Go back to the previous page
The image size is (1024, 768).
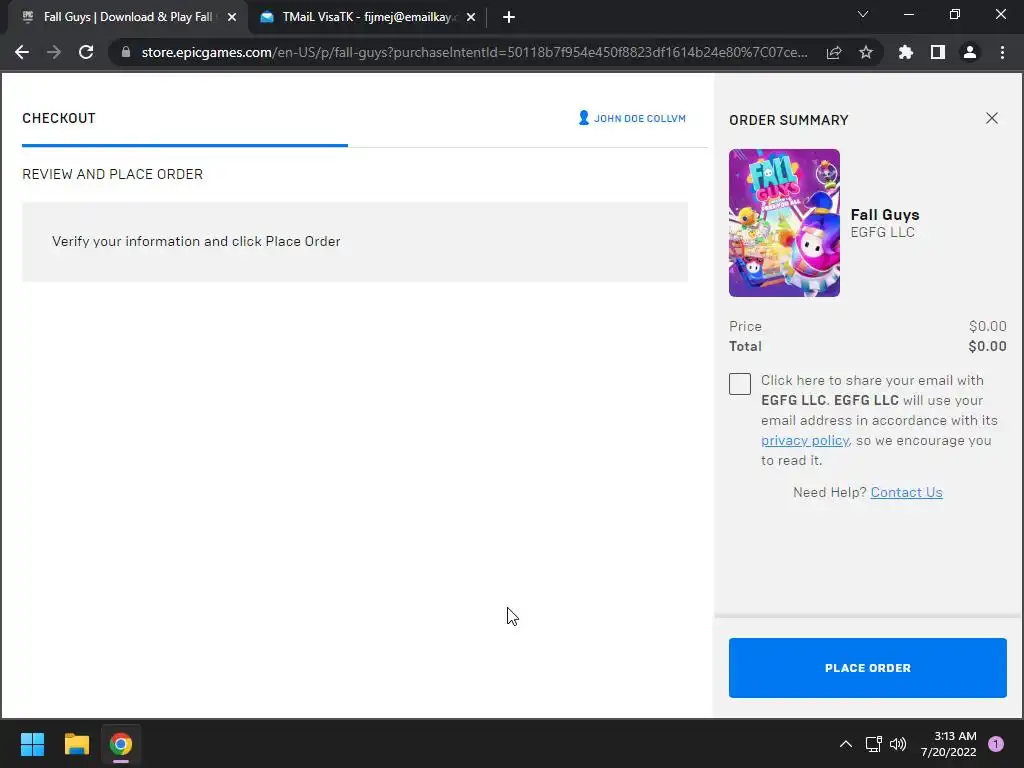[x=22, y=52]
